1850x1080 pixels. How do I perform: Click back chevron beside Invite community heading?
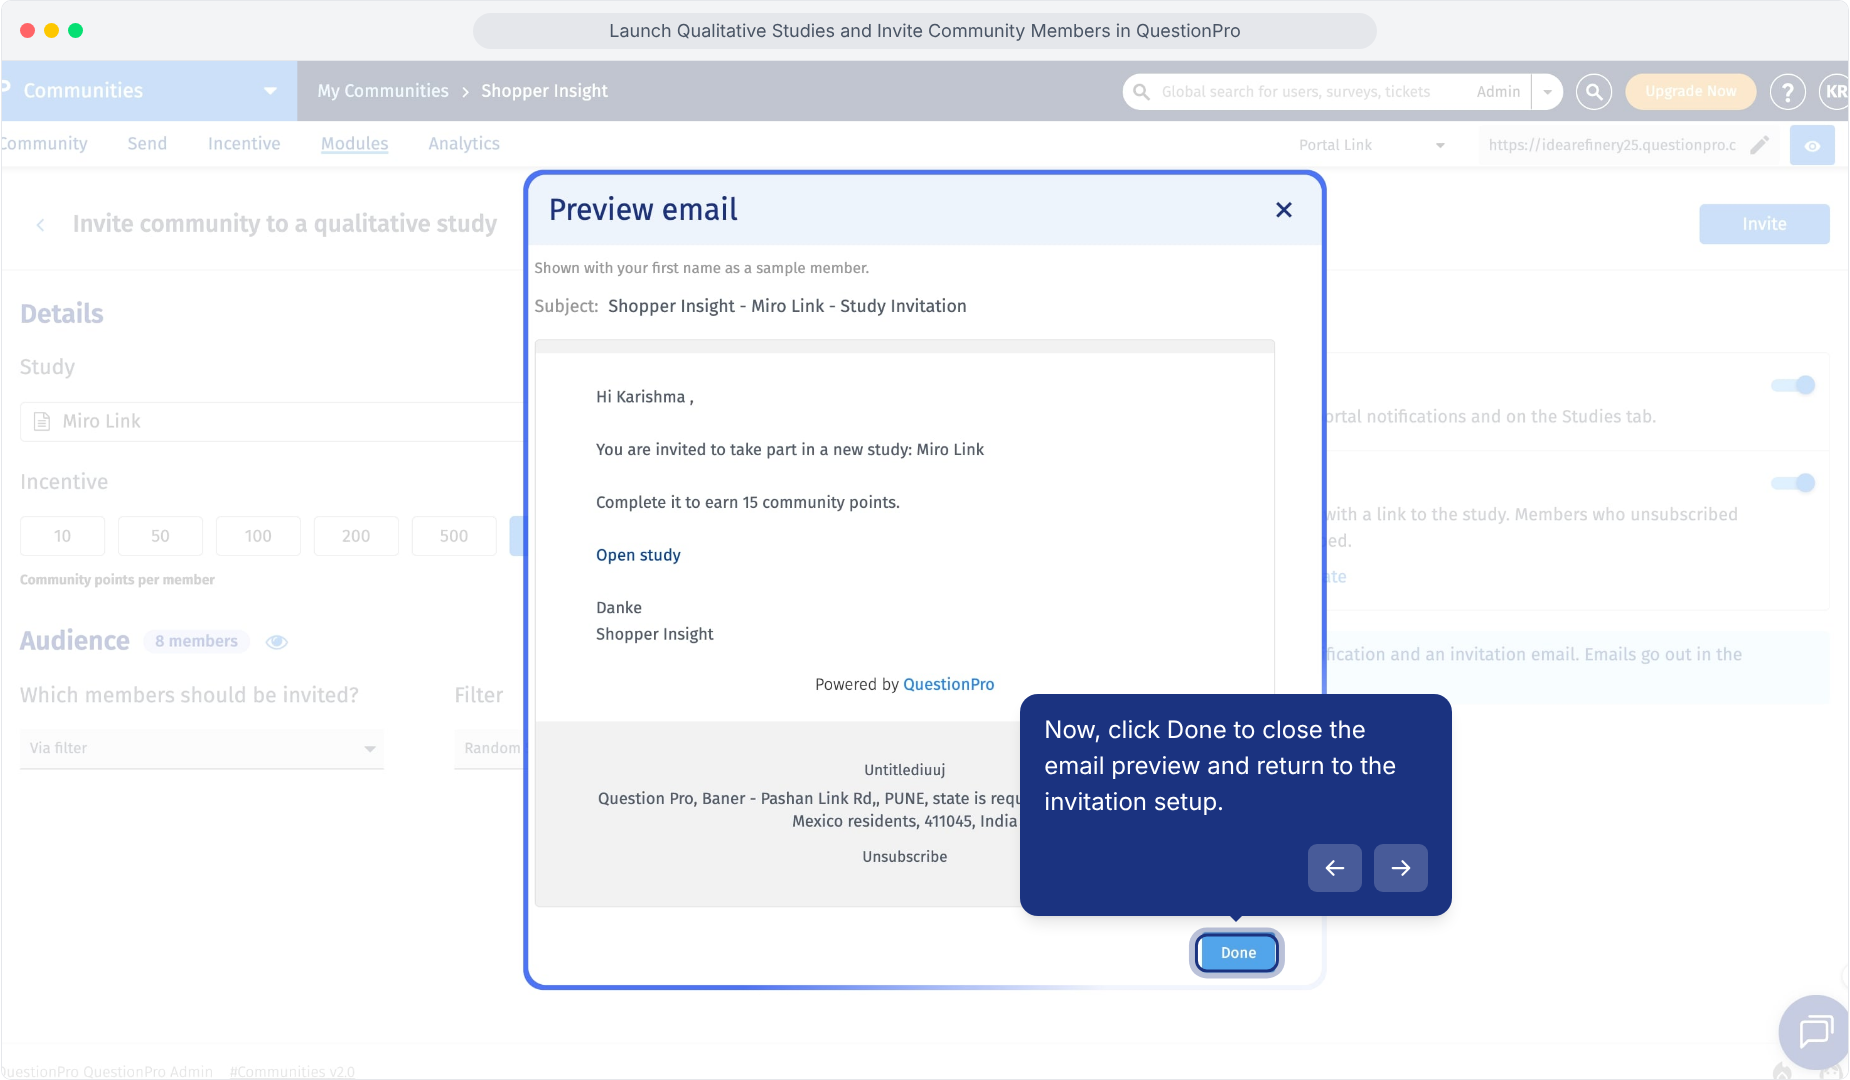[40, 225]
